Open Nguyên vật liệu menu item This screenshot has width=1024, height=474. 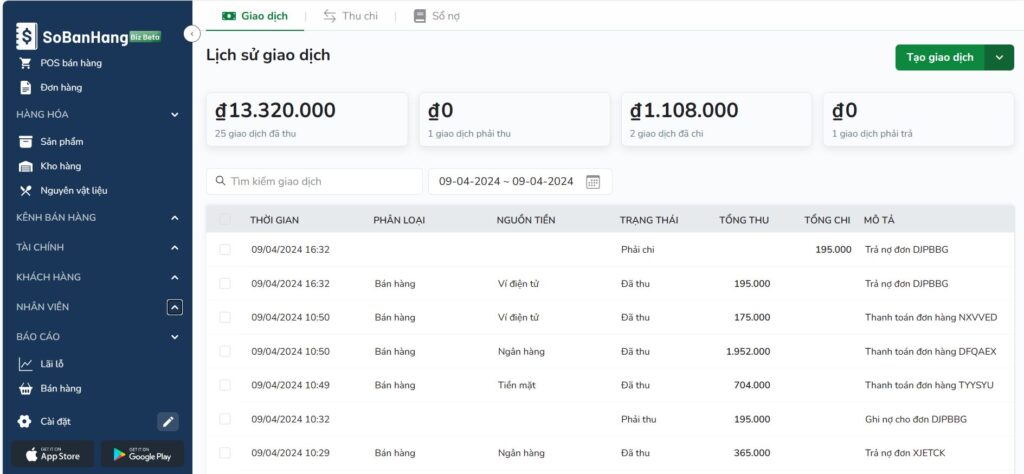click(x=74, y=191)
